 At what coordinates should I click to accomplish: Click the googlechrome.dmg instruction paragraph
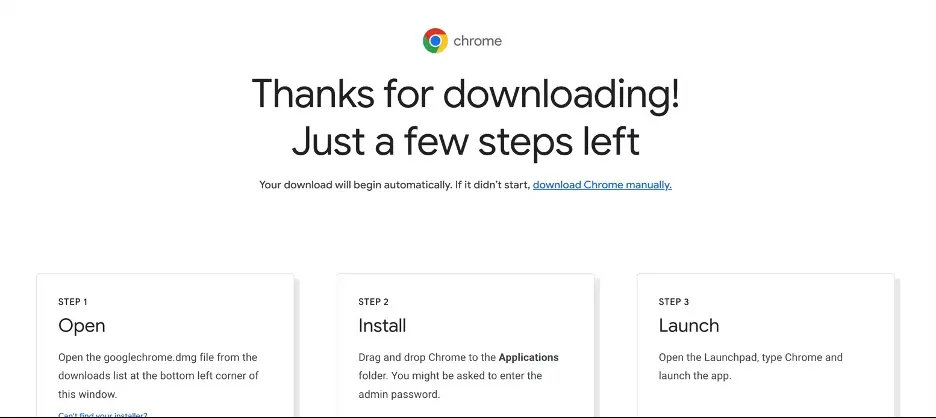(x=158, y=376)
